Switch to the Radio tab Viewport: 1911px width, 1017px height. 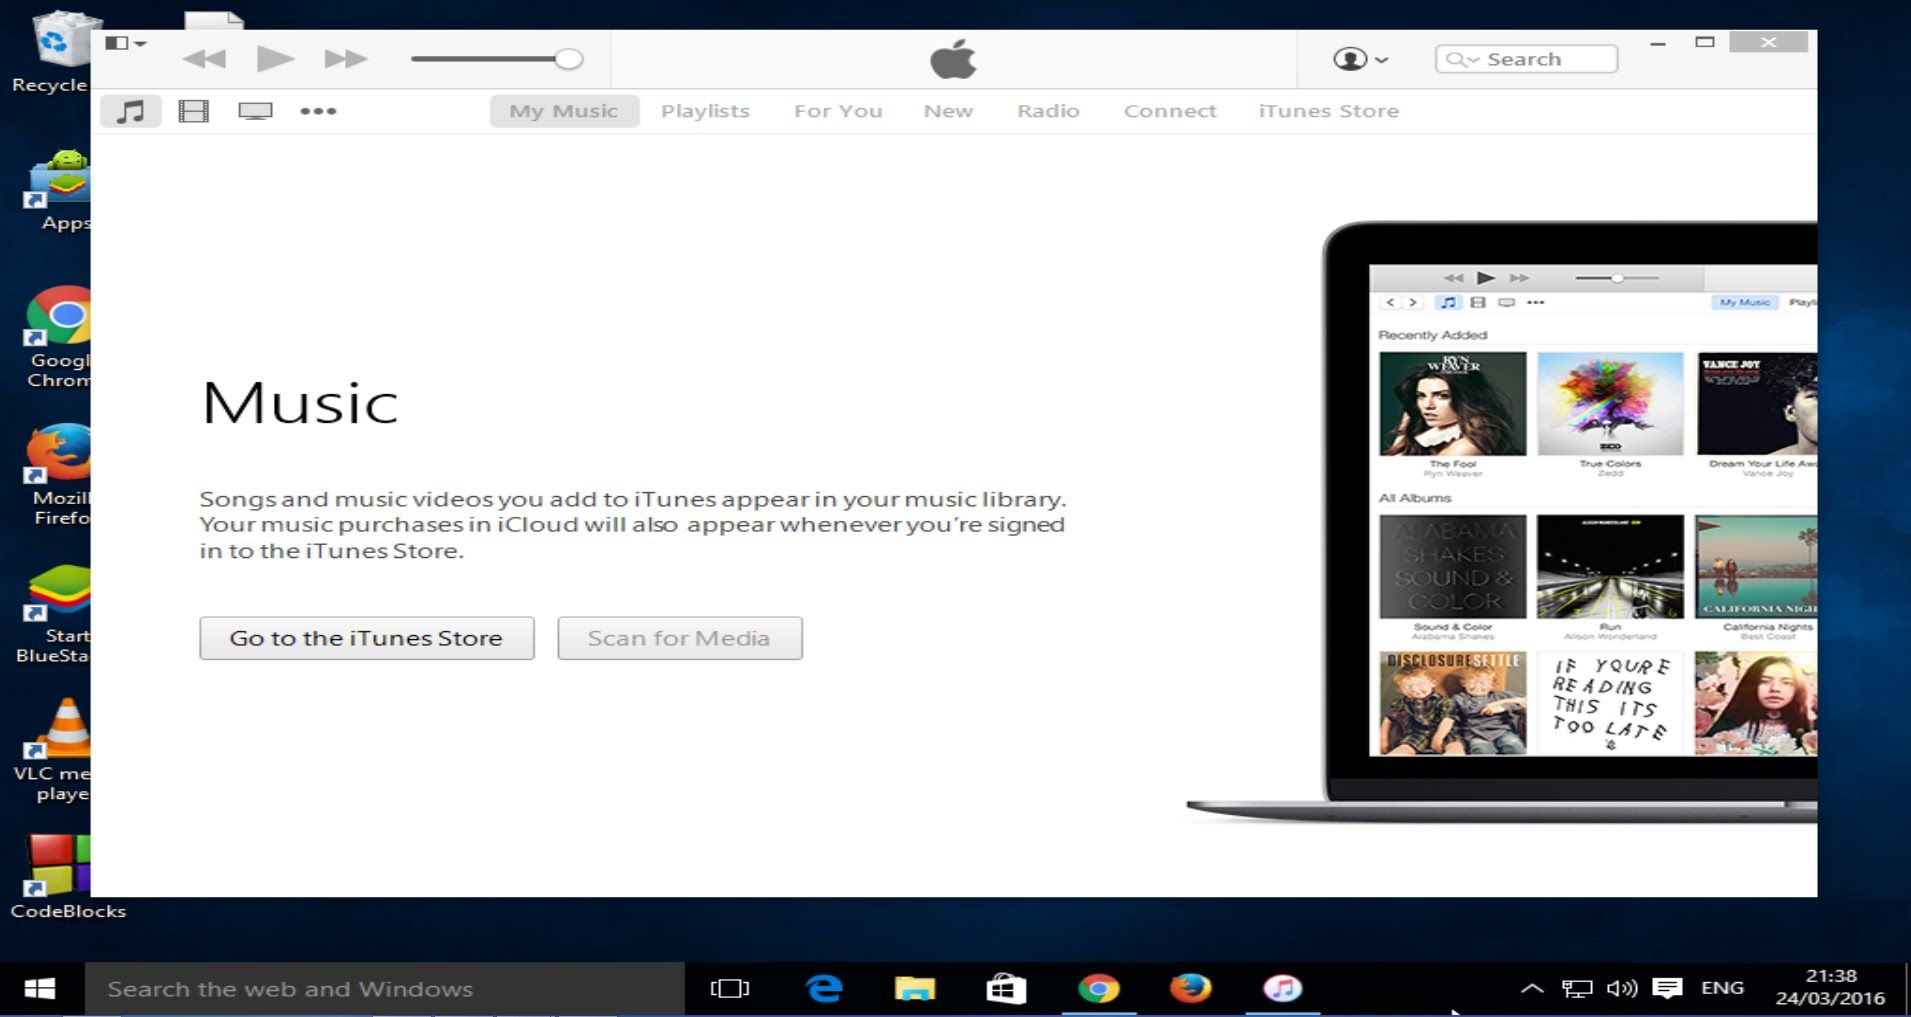coord(1047,111)
